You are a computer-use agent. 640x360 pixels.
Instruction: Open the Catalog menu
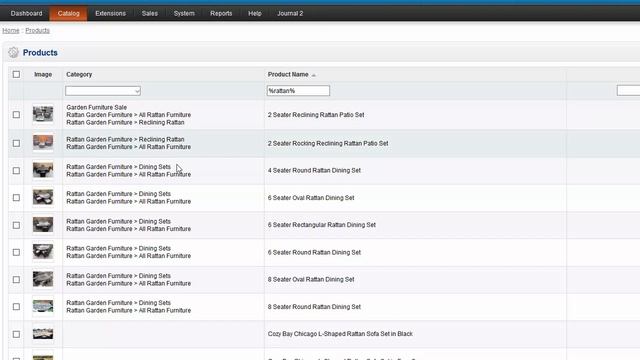coord(68,13)
